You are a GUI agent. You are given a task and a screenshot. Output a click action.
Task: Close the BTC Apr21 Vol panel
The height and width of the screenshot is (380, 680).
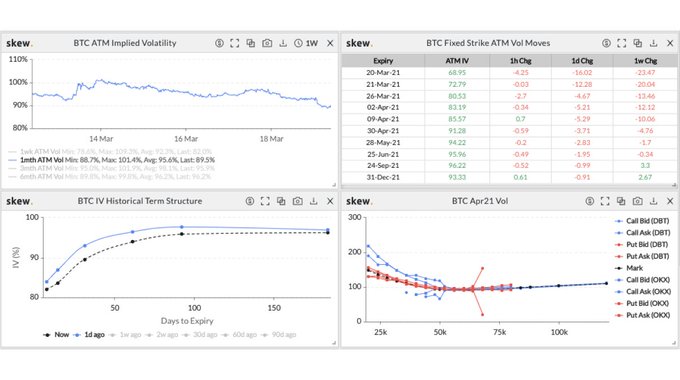click(x=670, y=201)
